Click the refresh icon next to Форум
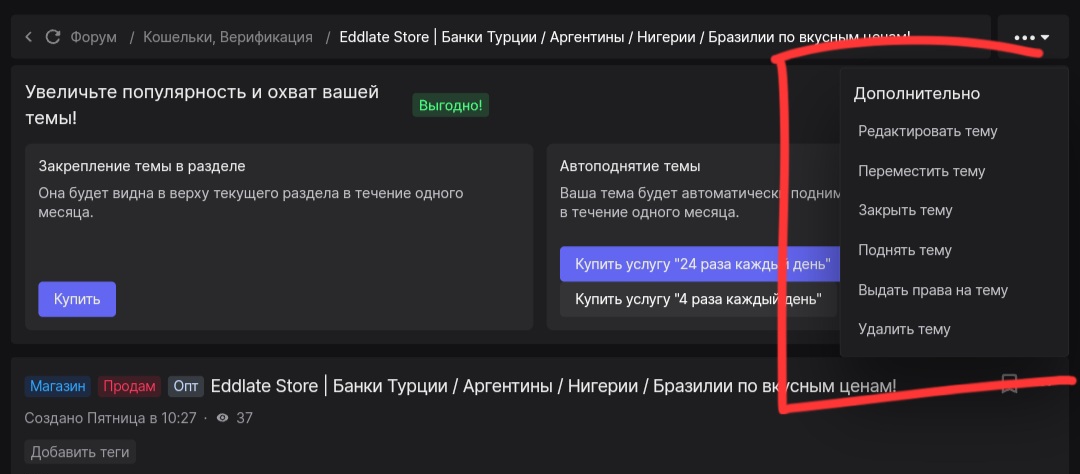The height and width of the screenshot is (474, 1080). point(53,37)
